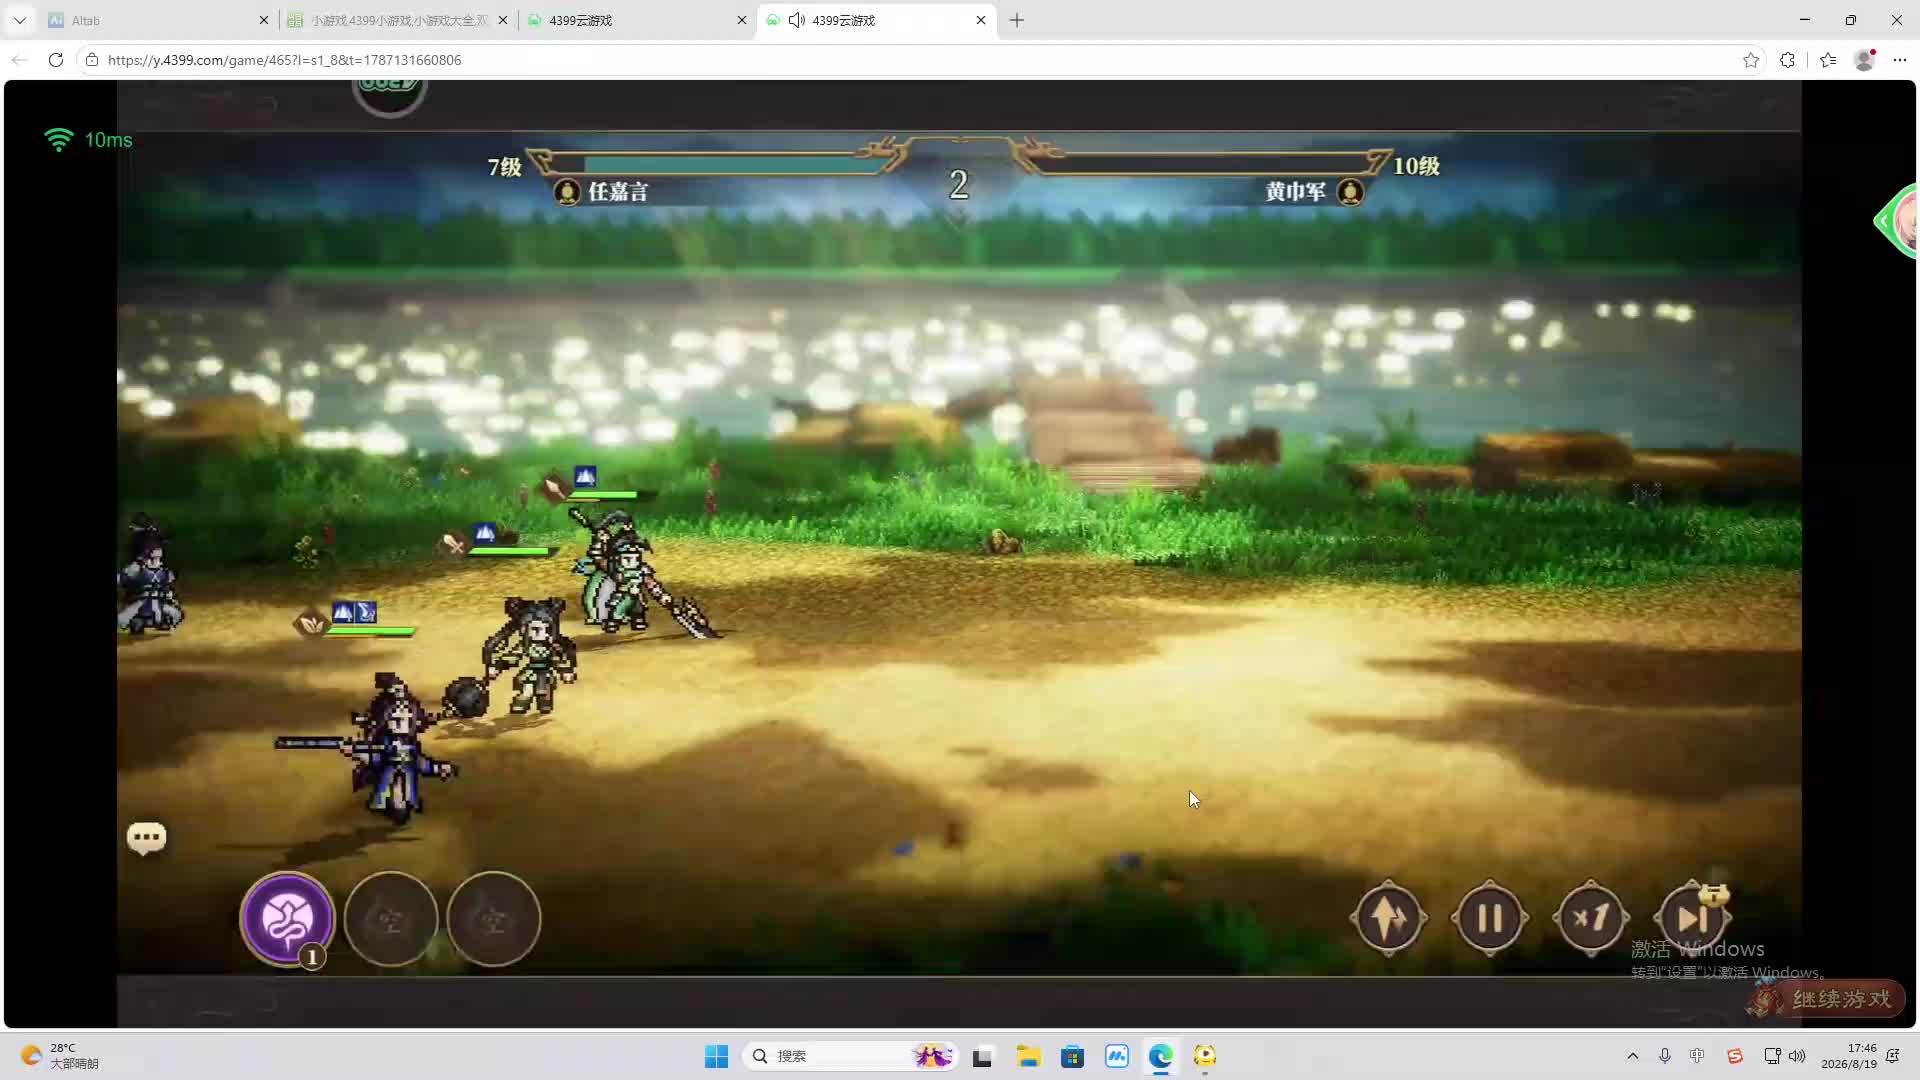The width and height of the screenshot is (1920, 1080).
Task: Open the volume control in the tray
Action: [x=1797, y=1056]
